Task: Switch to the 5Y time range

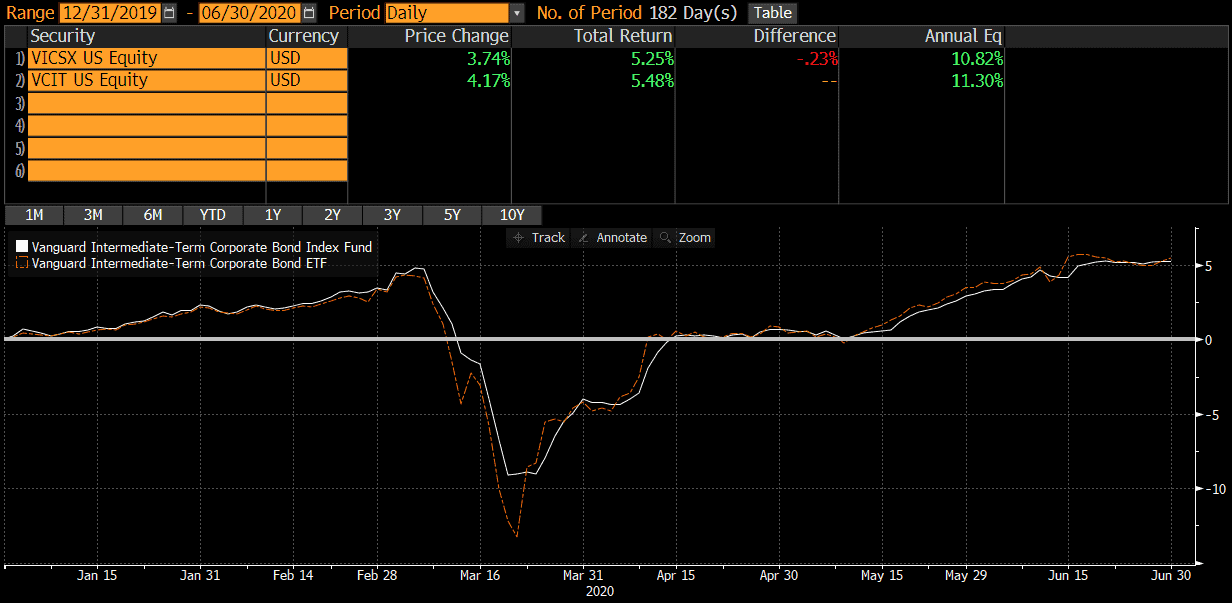Action: pos(452,215)
